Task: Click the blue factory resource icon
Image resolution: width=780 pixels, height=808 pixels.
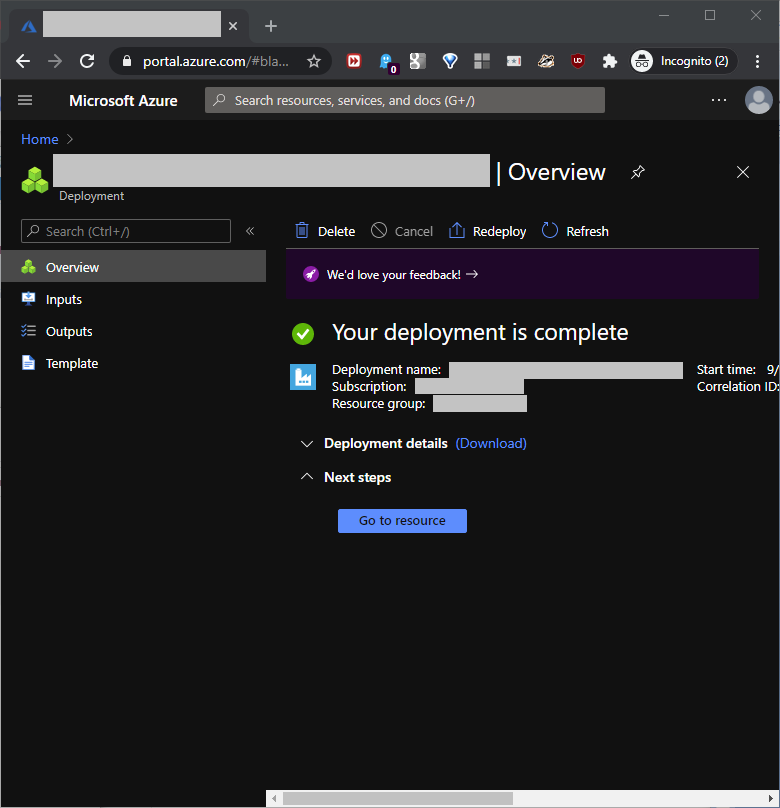Action: (x=303, y=377)
